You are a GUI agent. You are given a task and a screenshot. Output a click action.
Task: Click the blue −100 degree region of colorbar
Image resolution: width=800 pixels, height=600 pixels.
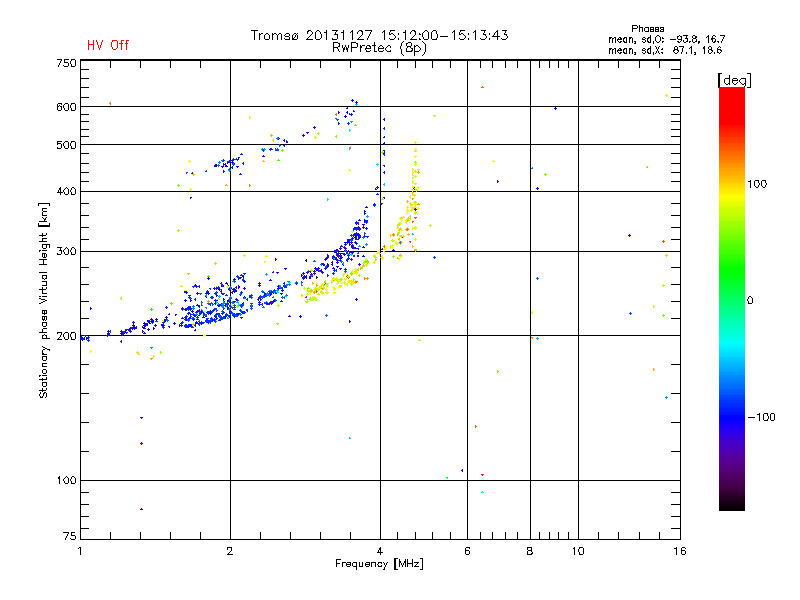732,417
